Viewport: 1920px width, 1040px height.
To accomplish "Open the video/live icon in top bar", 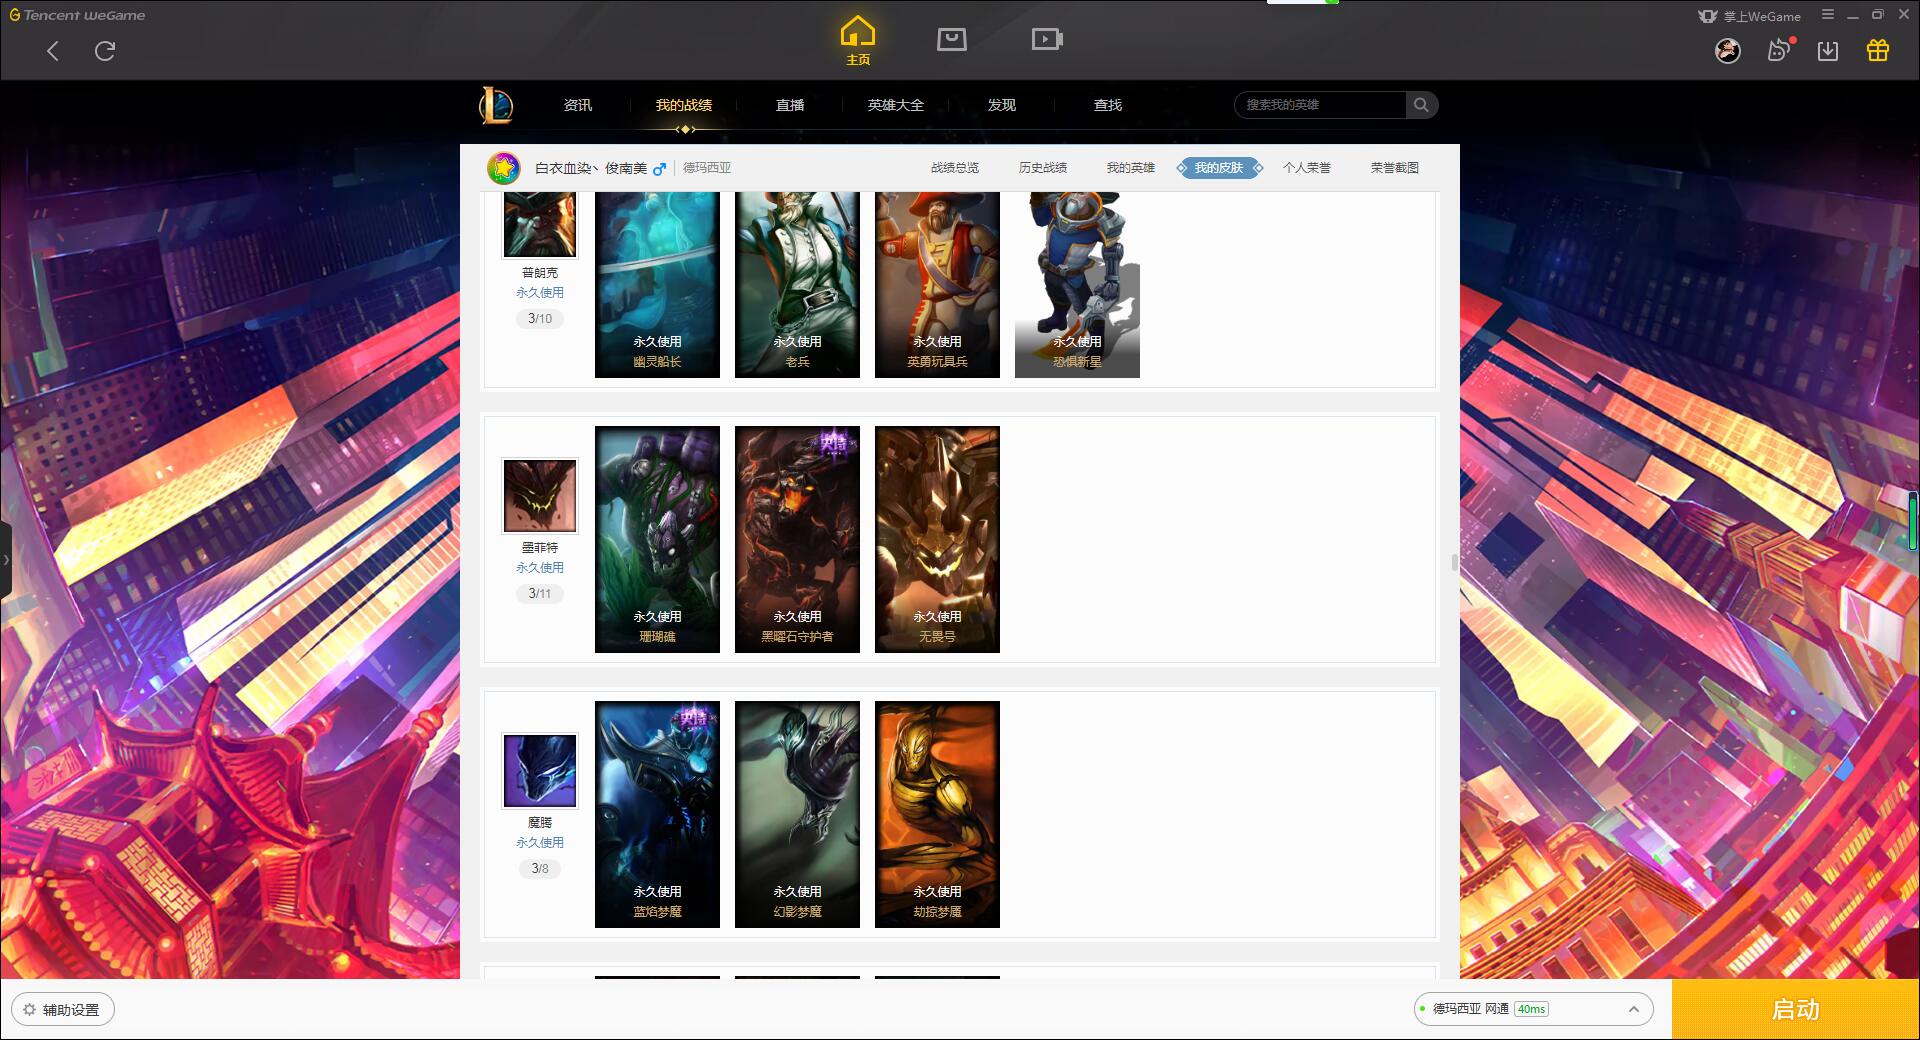I will pyautogui.click(x=1047, y=39).
